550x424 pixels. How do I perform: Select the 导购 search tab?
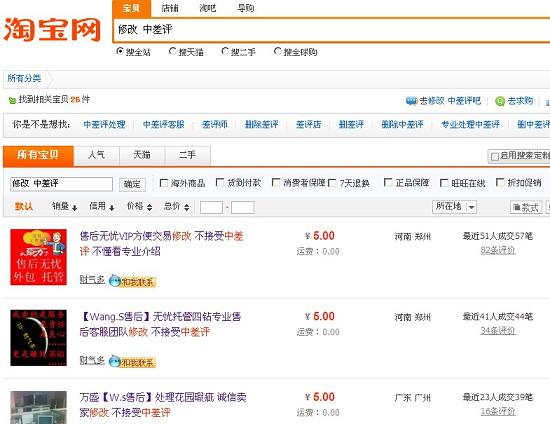point(246,8)
